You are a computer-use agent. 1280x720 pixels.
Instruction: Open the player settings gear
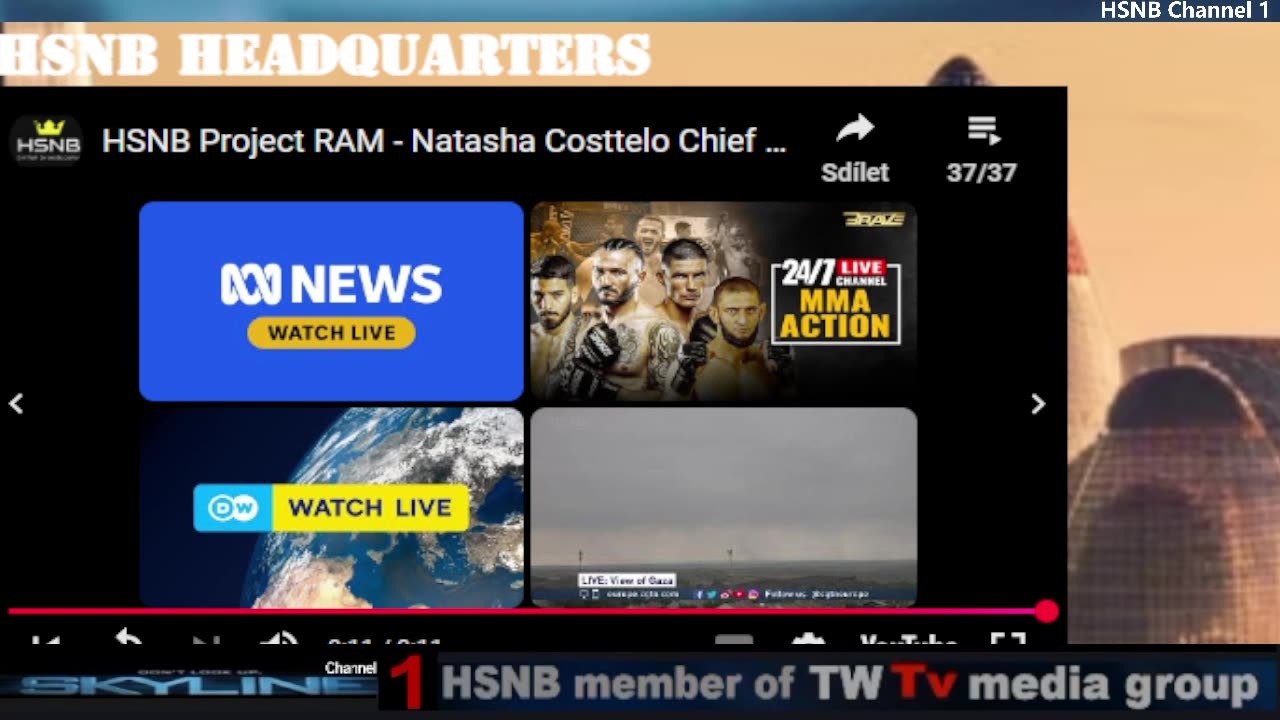pos(807,640)
